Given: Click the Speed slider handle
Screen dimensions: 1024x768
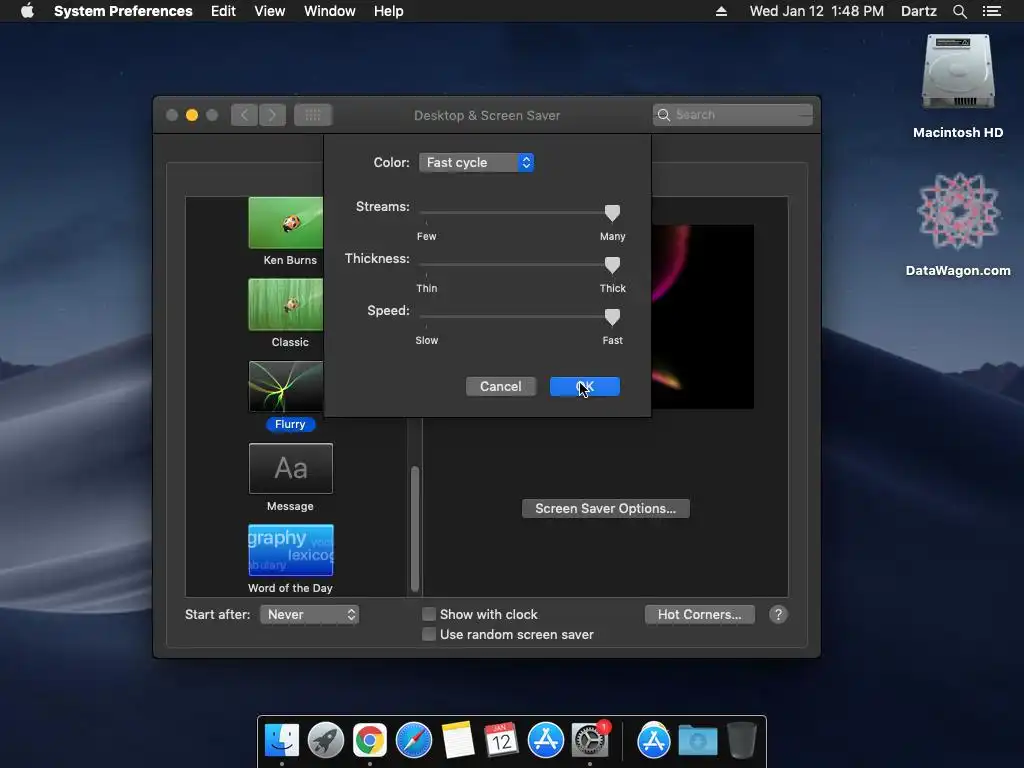Looking at the screenshot, I should 612,317.
